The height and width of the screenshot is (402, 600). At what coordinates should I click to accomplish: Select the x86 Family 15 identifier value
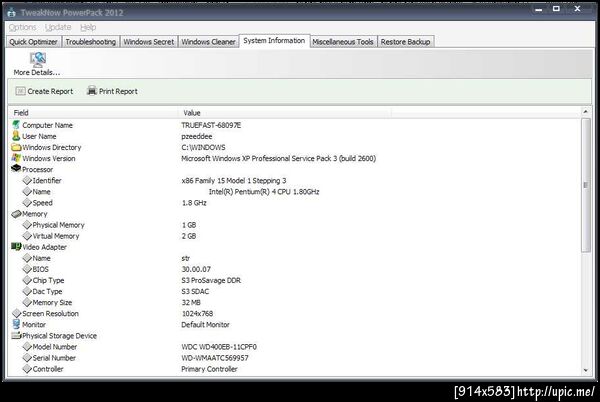pos(234,181)
